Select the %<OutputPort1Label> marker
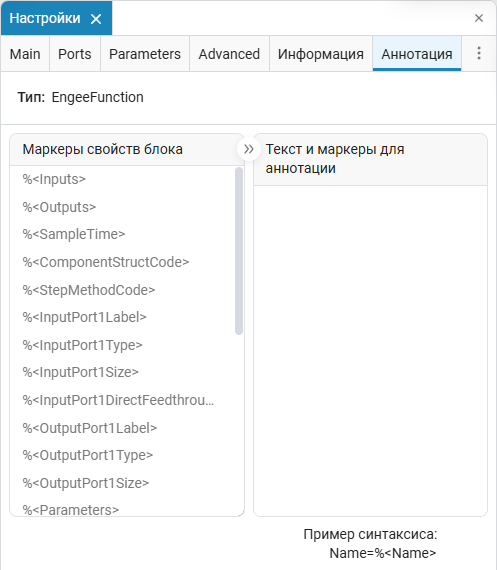The width and height of the screenshot is (497, 570). [90, 428]
